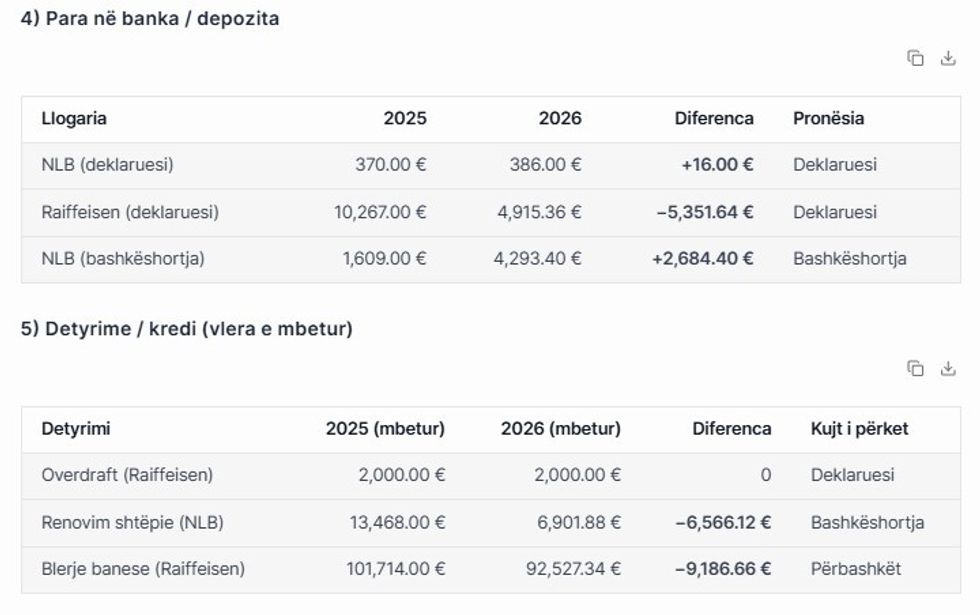Click the 'Llogaria' column header
The height and width of the screenshot is (615, 980).
click(74, 118)
